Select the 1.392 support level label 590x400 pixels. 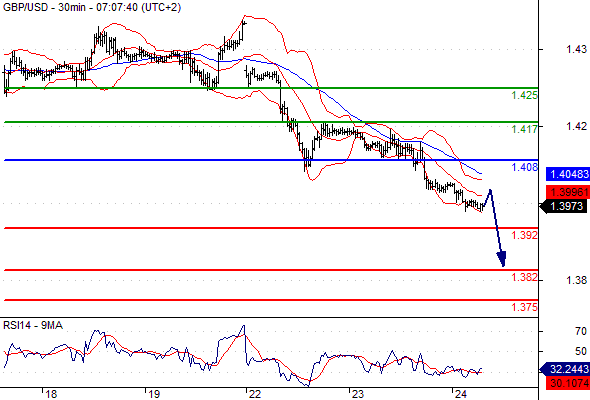[525, 236]
